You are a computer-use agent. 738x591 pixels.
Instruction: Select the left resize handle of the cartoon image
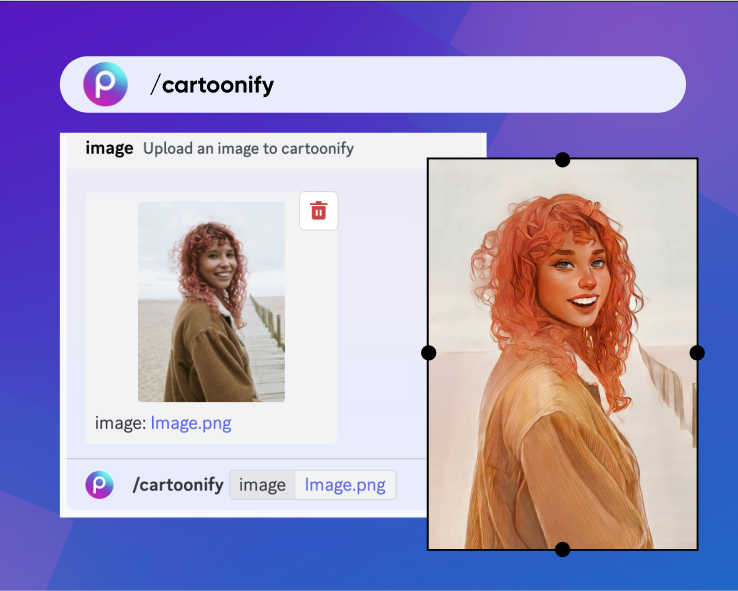pyautogui.click(x=429, y=353)
